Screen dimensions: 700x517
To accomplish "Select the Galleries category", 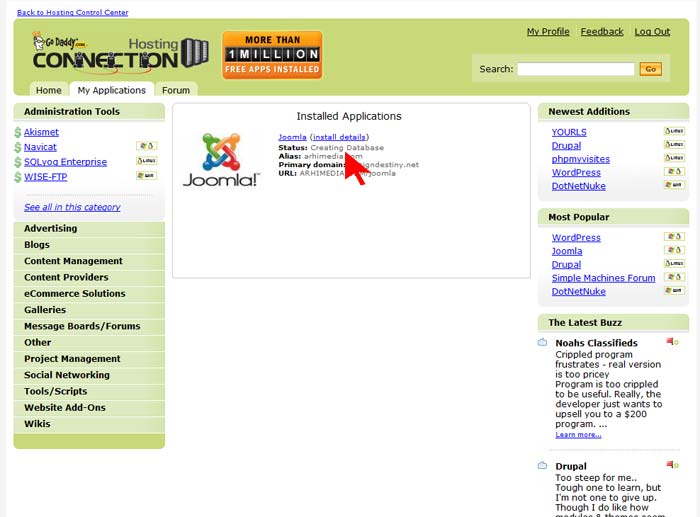I will pos(89,310).
